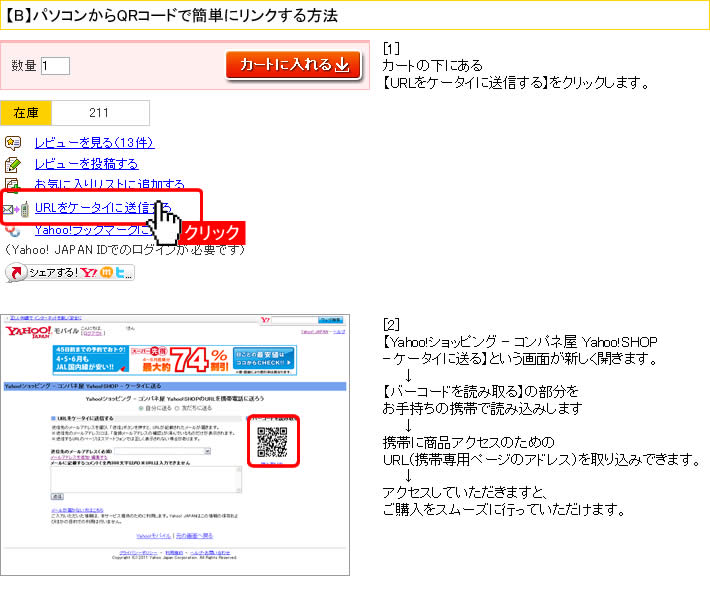Click the 【B】パソコンからQRコード heading text
710x606 pixels.
[171, 16]
